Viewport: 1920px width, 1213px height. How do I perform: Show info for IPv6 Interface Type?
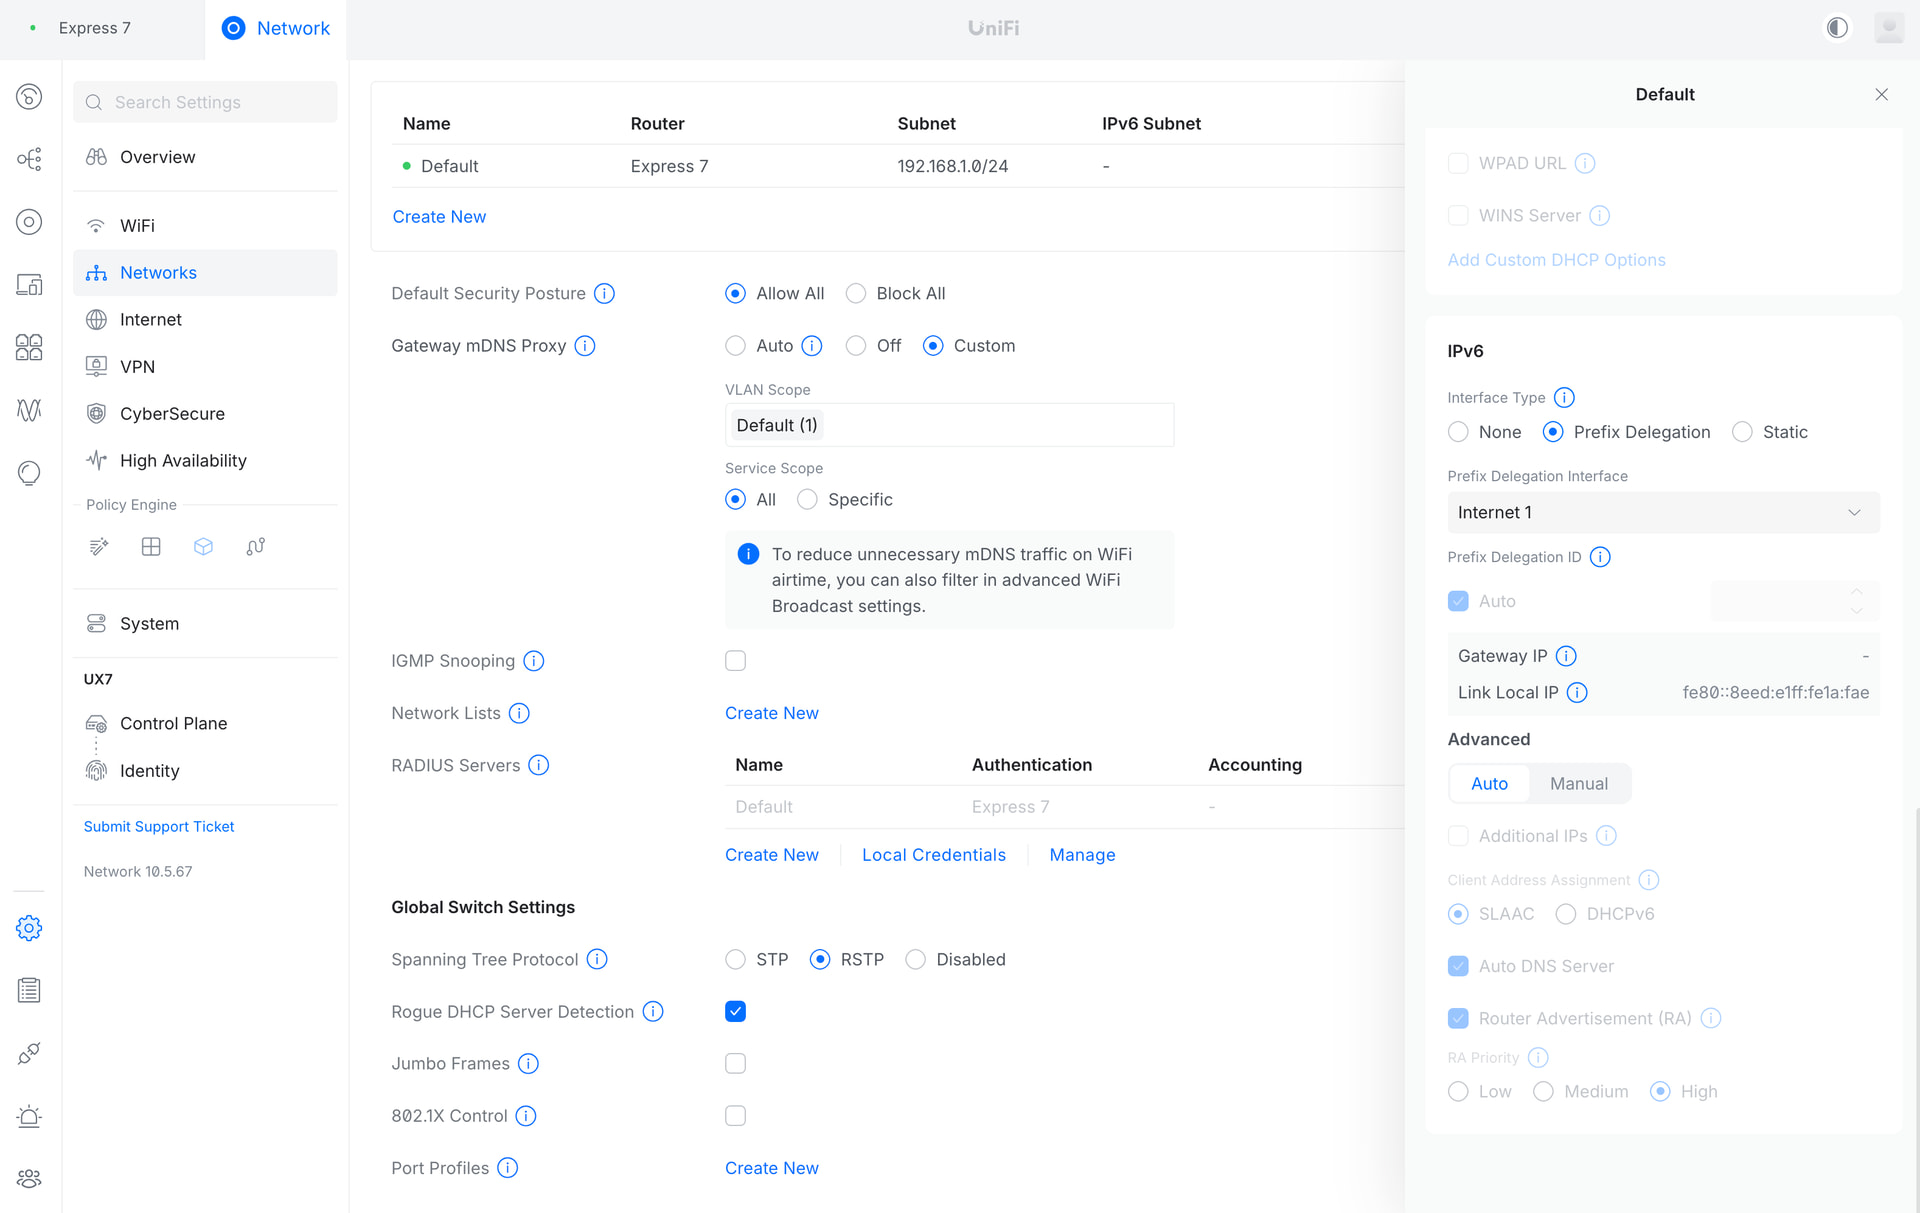click(x=1564, y=397)
